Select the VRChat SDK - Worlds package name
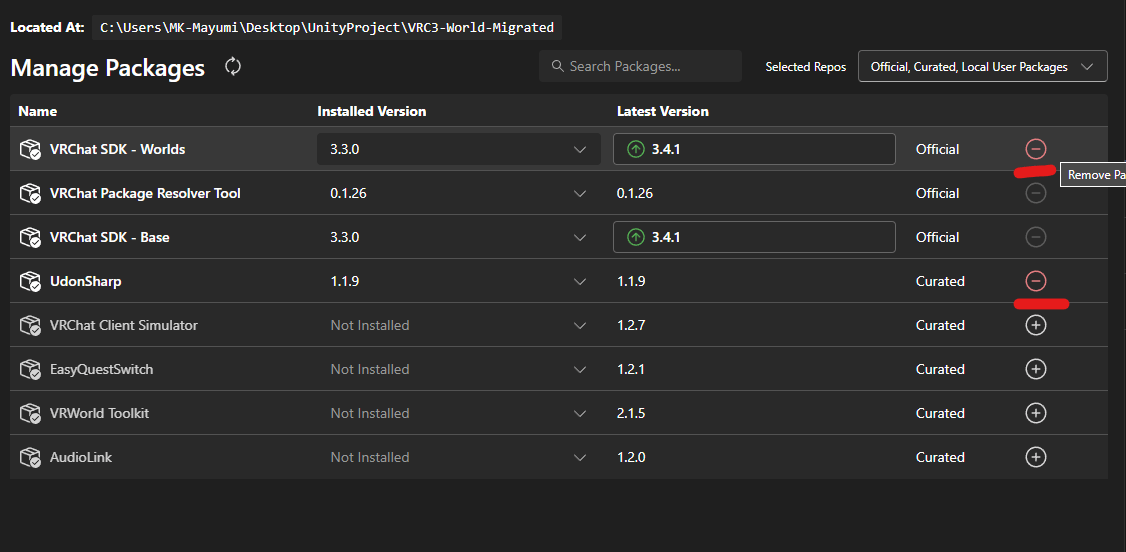The width and height of the screenshot is (1126, 552). (x=118, y=149)
